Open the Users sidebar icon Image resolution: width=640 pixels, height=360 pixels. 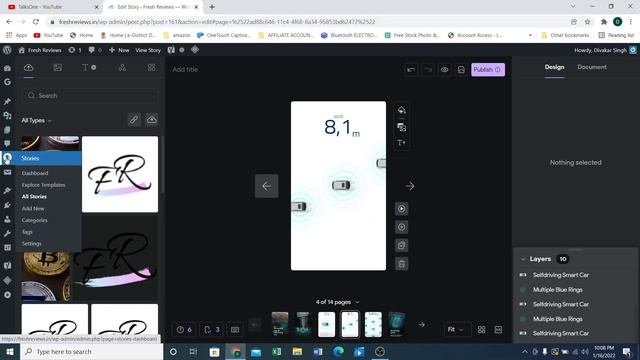(7, 219)
